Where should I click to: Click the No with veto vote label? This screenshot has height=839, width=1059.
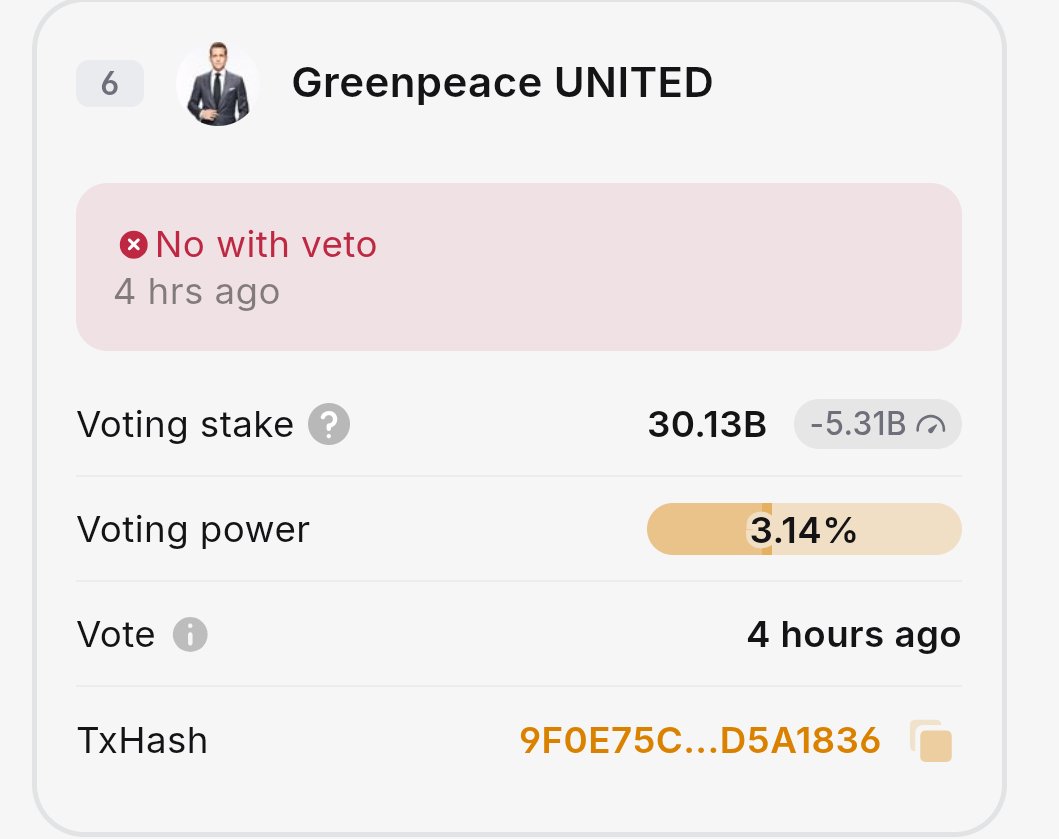point(266,244)
